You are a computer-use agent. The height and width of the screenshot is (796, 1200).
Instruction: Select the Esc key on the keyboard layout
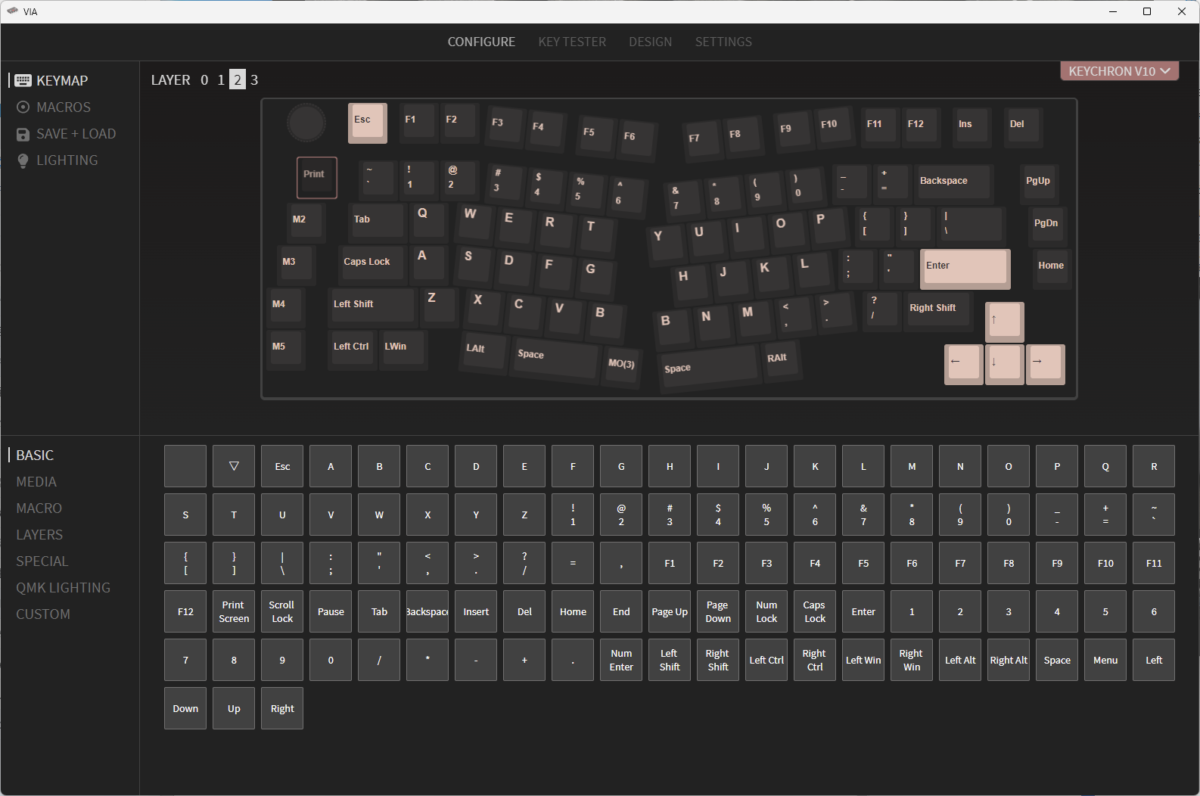click(367, 122)
